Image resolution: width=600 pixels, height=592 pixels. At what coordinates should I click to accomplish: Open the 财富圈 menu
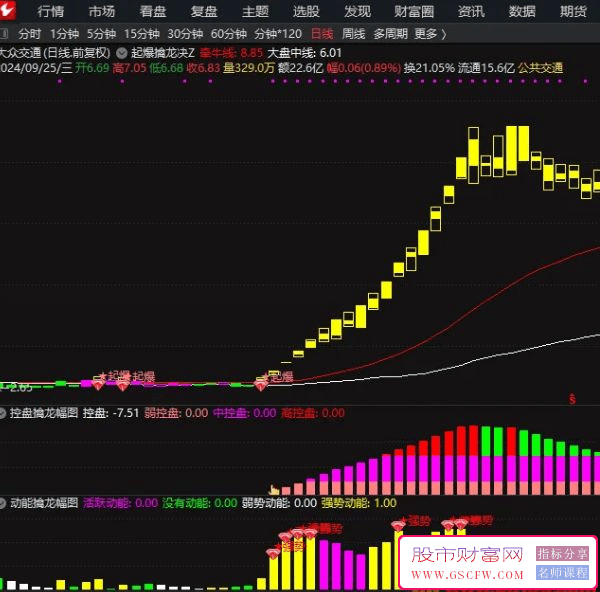click(414, 11)
